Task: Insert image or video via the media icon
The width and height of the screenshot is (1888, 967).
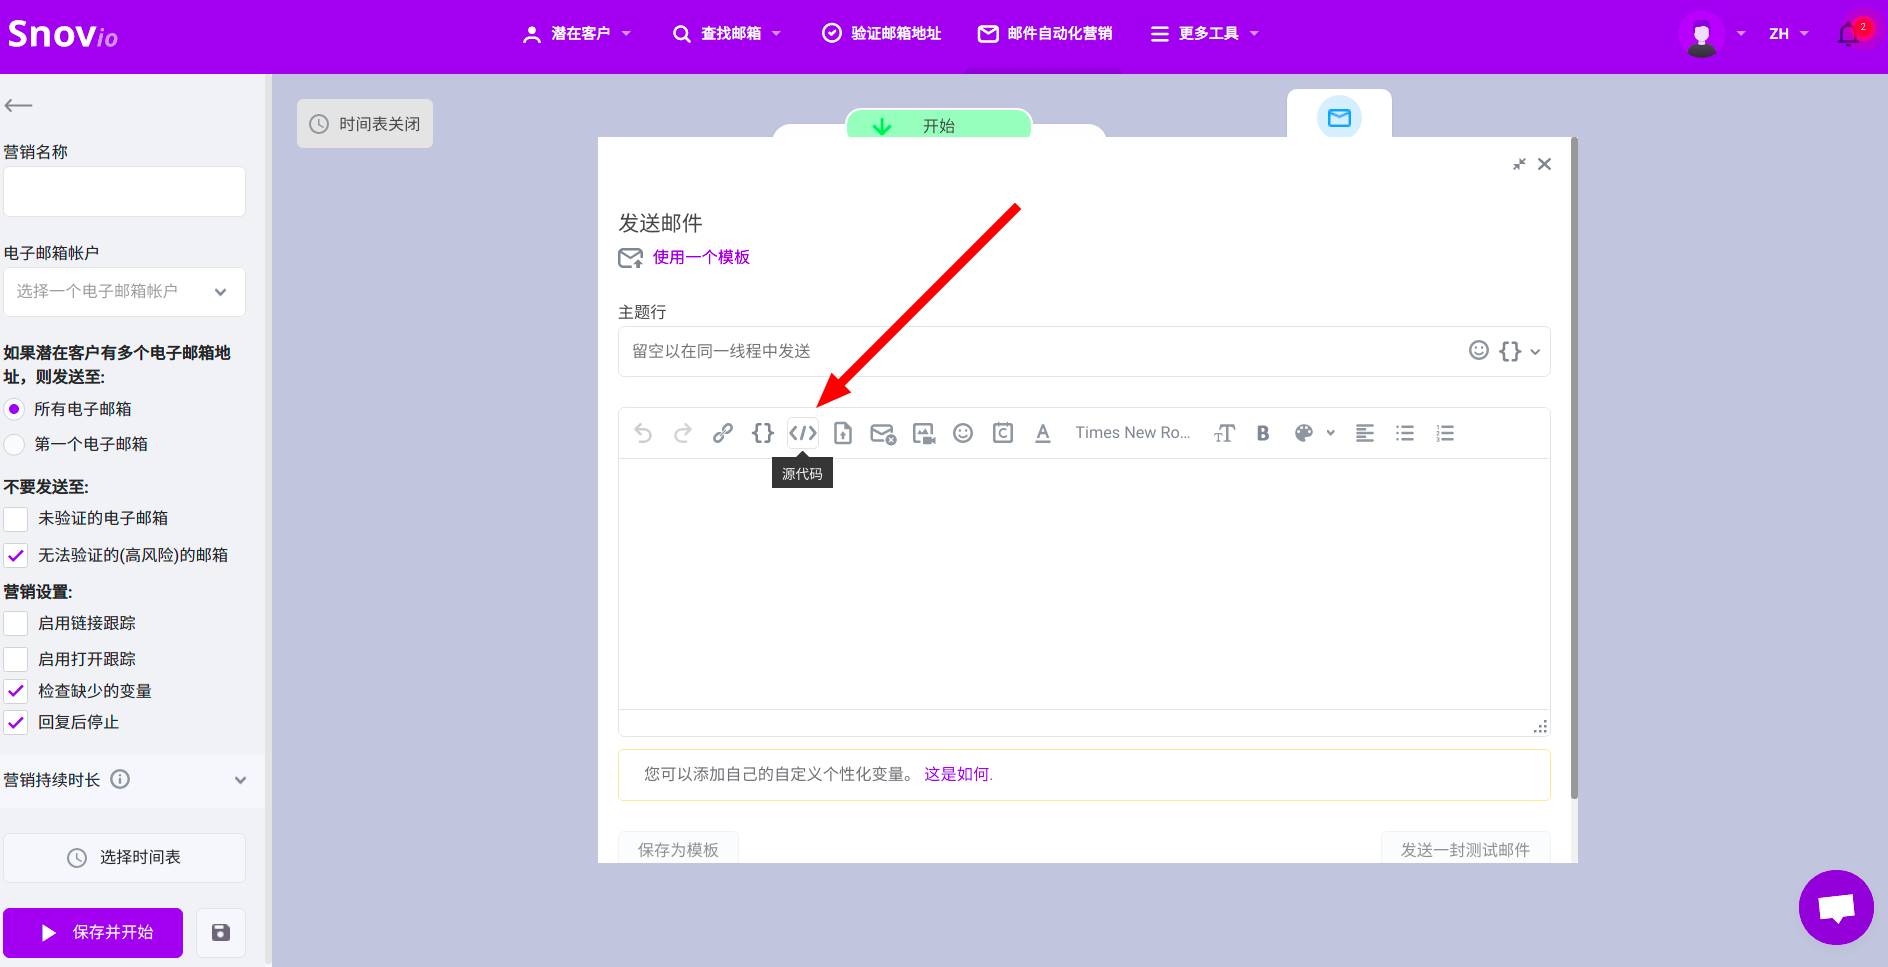Action: point(923,433)
